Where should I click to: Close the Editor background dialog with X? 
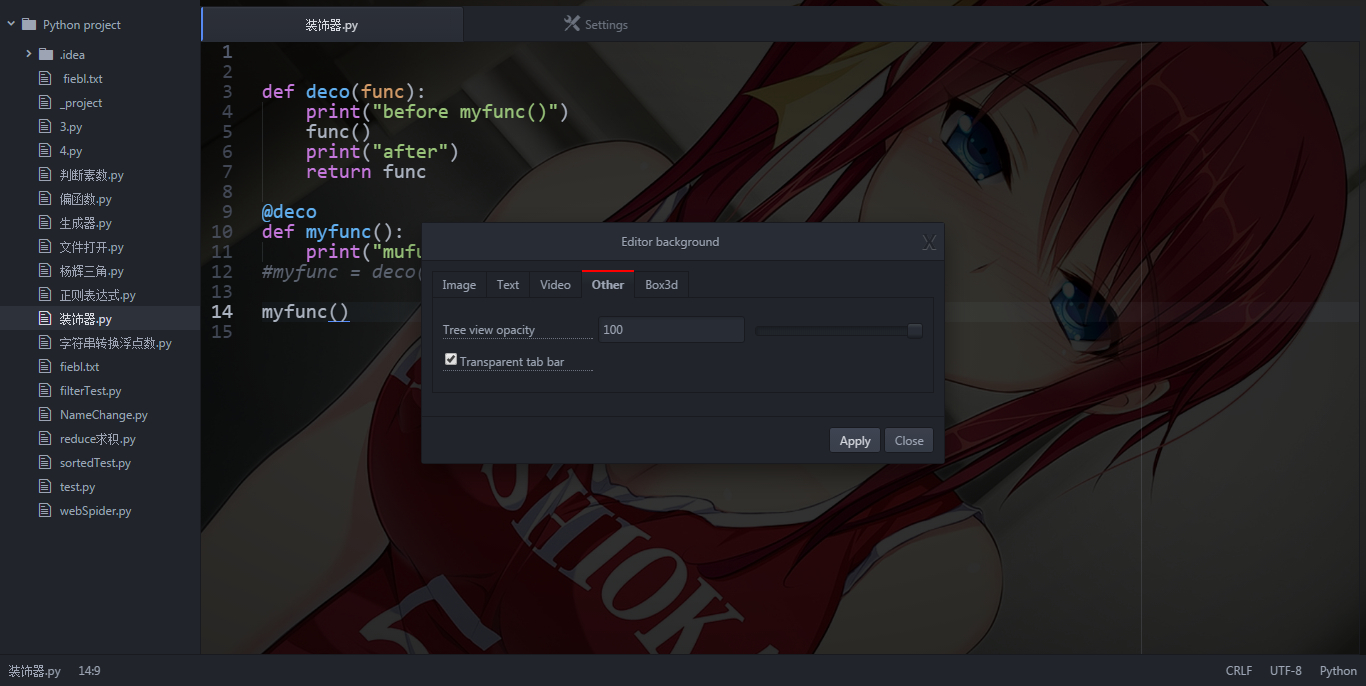click(x=929, y=242)
